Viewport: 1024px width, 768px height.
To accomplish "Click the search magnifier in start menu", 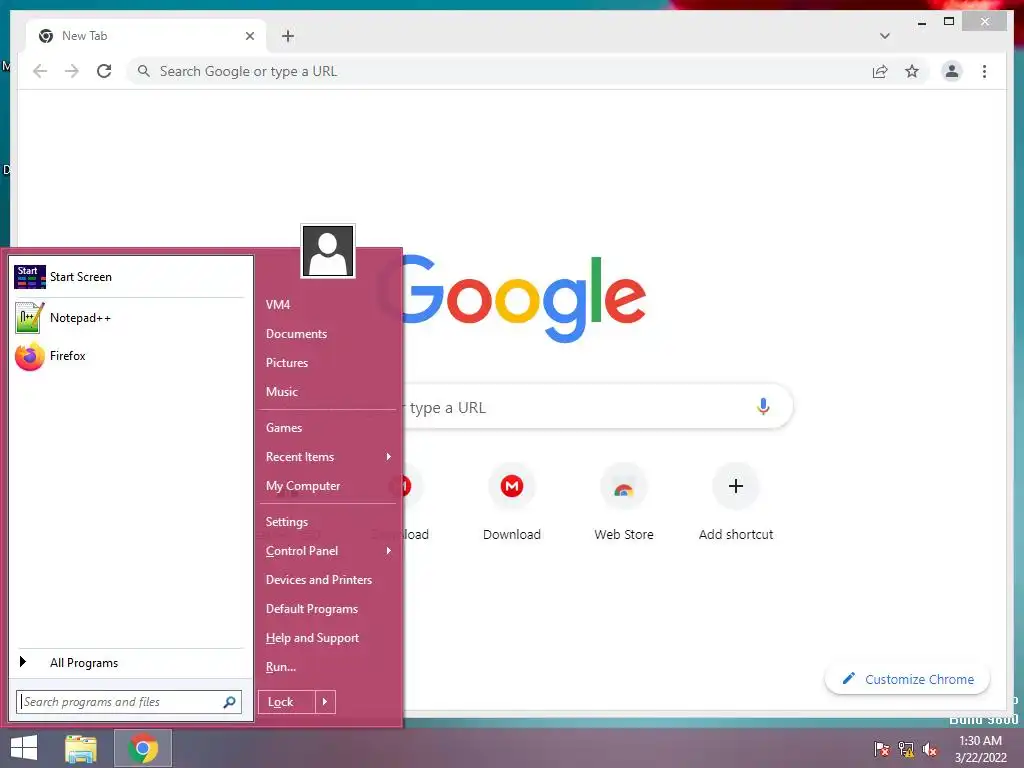I will pyautogui.click(x=229, y=702).
